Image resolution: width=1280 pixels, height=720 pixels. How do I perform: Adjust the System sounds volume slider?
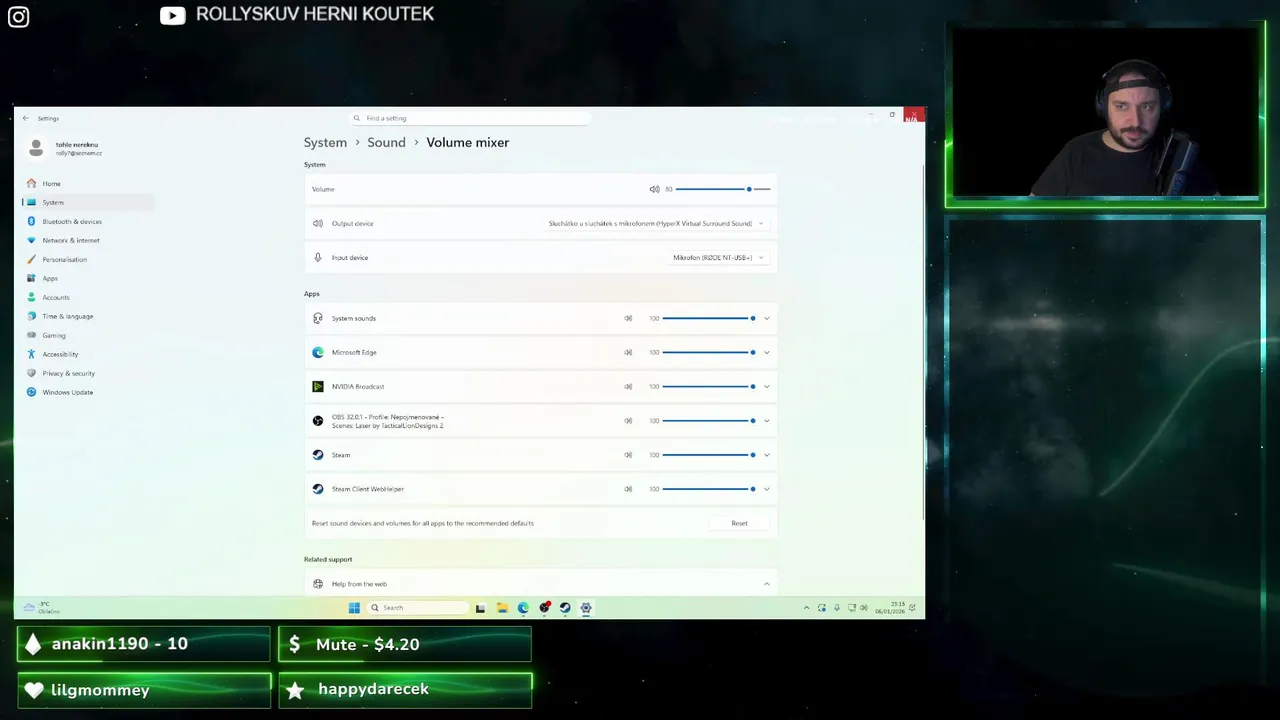coord(709,318)
